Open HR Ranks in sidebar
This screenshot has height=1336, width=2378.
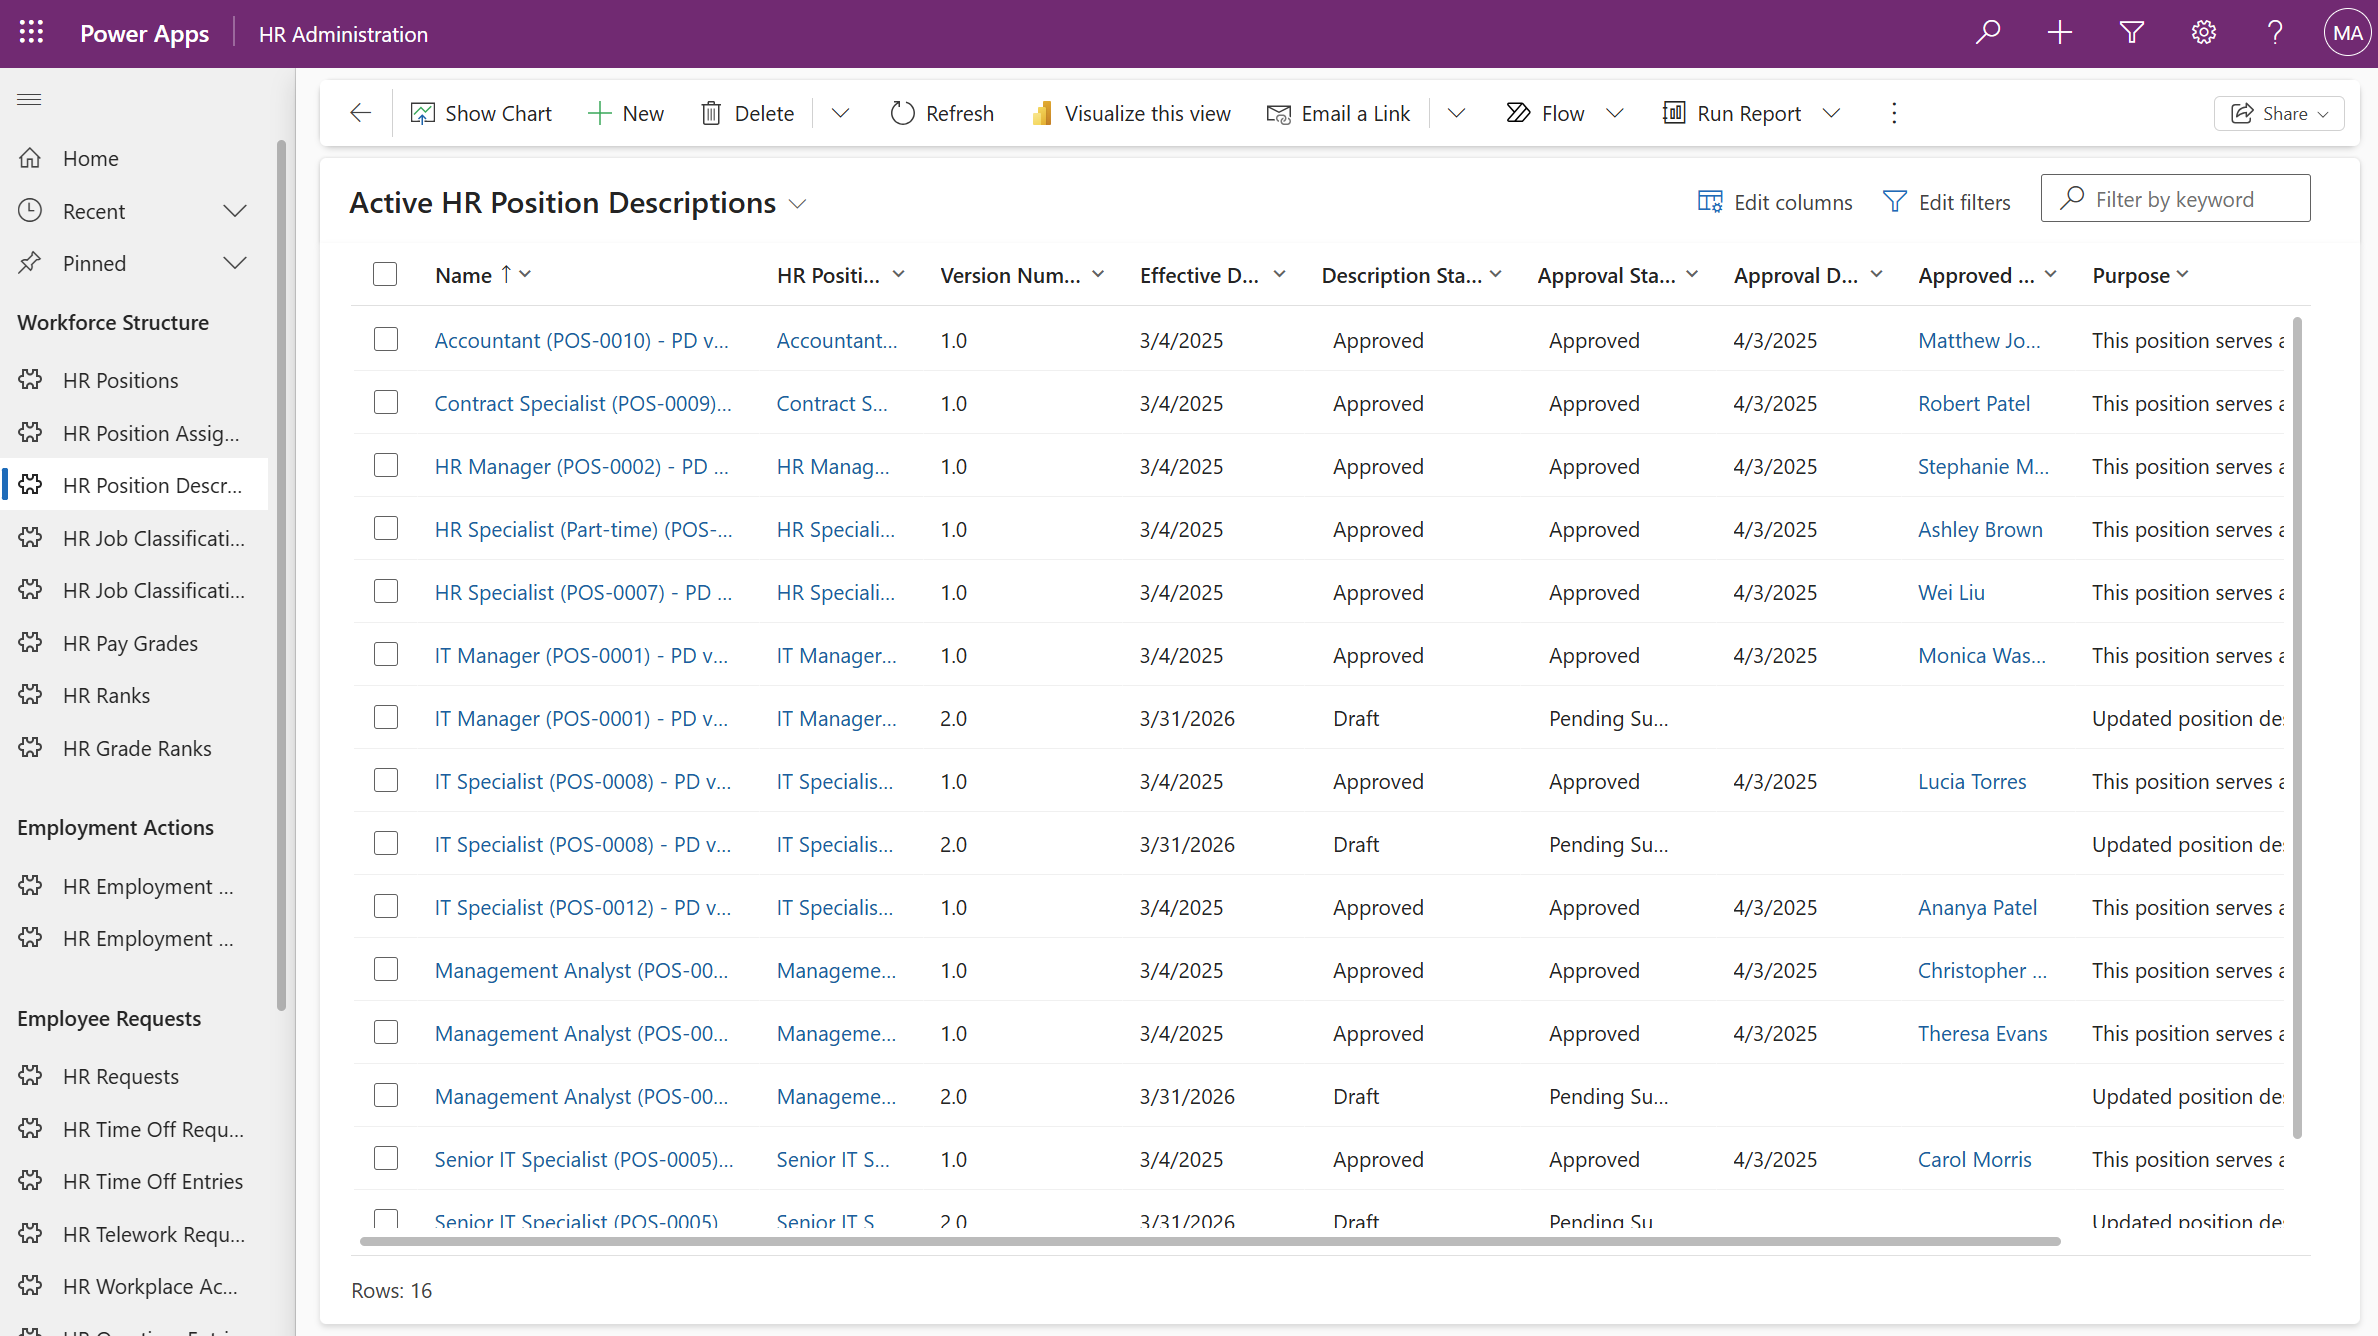click(x=106, y=695)
